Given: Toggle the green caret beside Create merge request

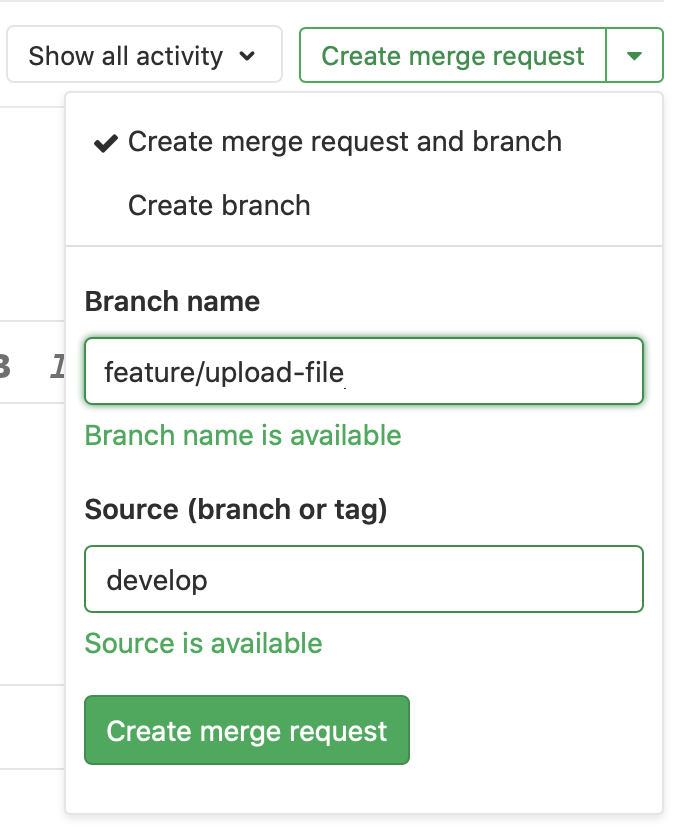Looking at the screenshot, I should [x=634, y=56].
